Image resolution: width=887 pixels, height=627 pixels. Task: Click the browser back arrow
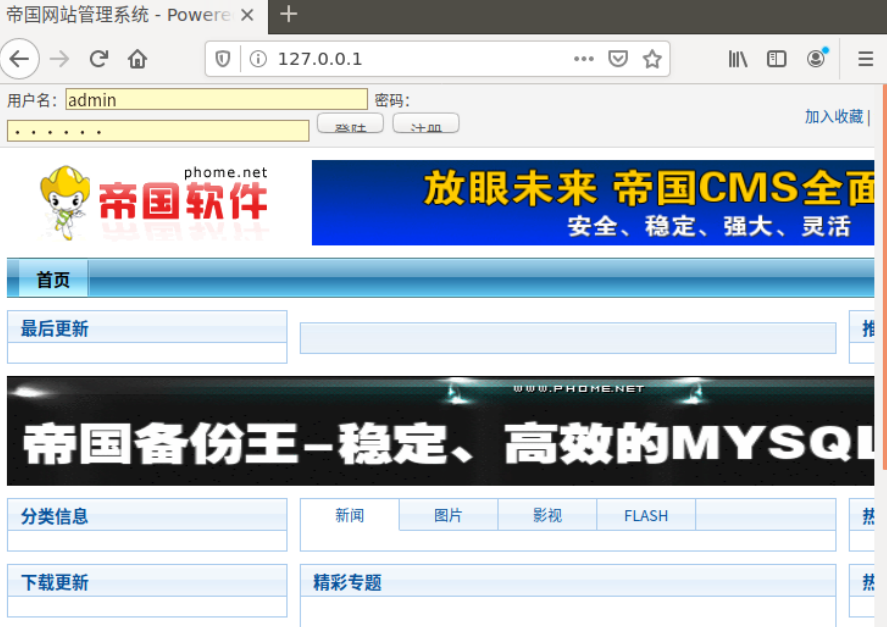(20, 59)
